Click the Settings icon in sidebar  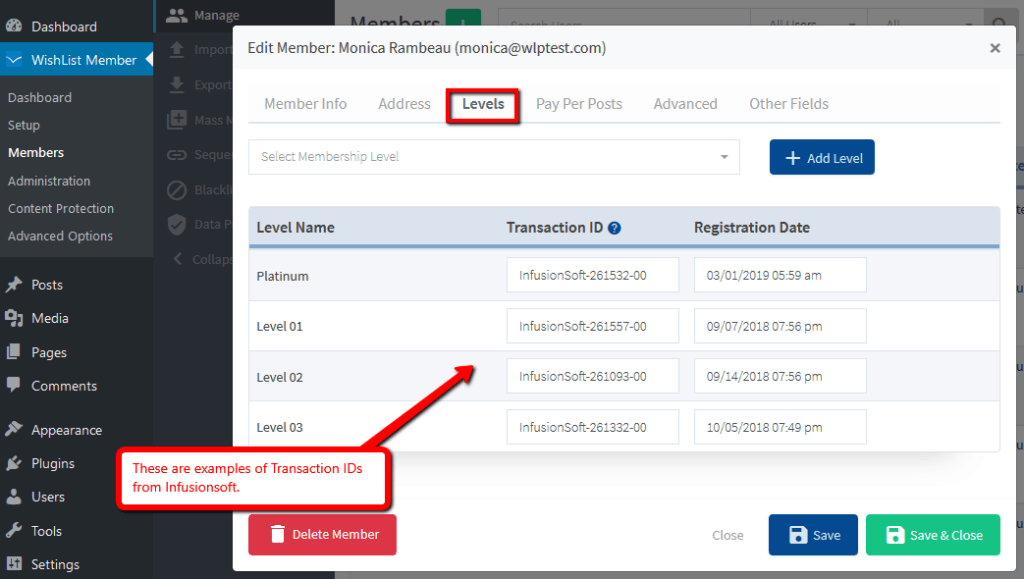(14, 564)
